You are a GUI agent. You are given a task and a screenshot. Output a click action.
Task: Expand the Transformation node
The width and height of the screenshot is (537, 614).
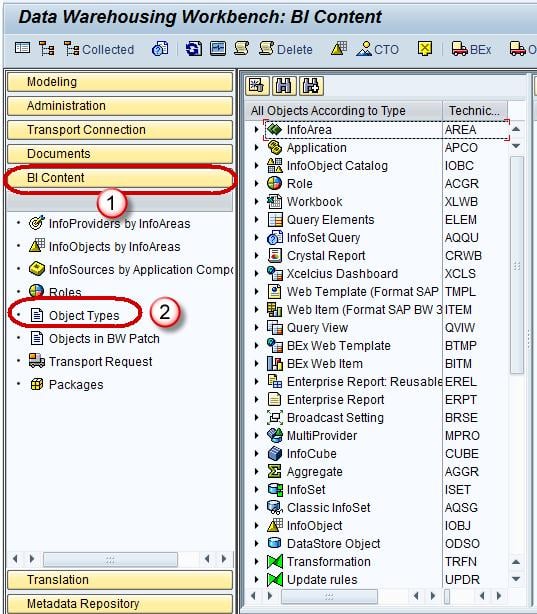pos(257,562)
